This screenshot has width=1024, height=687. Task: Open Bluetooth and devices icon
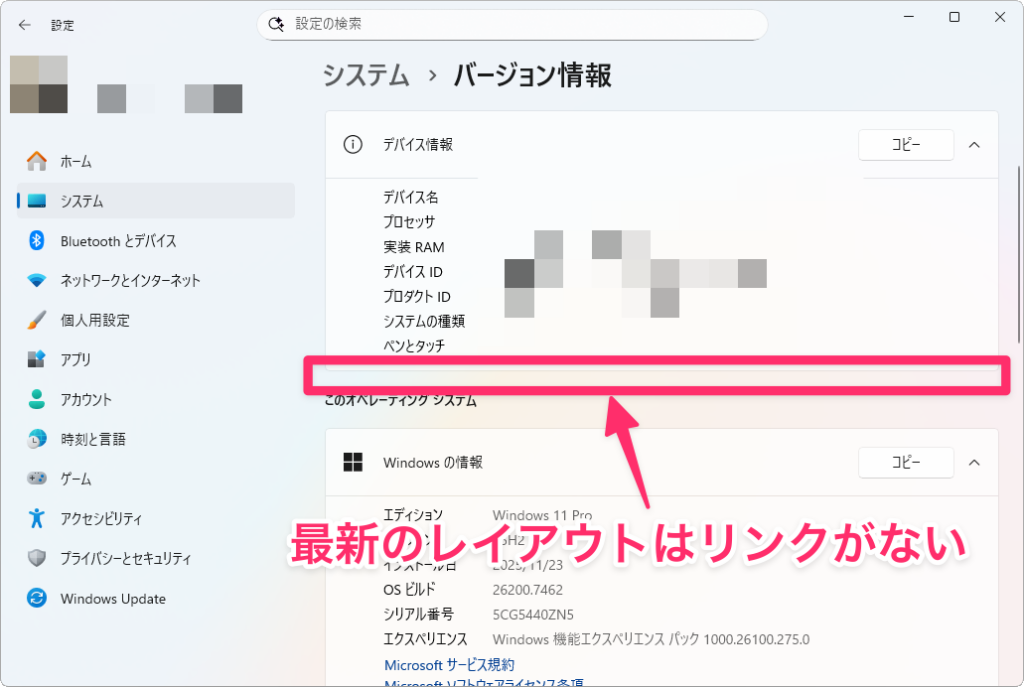point(37,241)
